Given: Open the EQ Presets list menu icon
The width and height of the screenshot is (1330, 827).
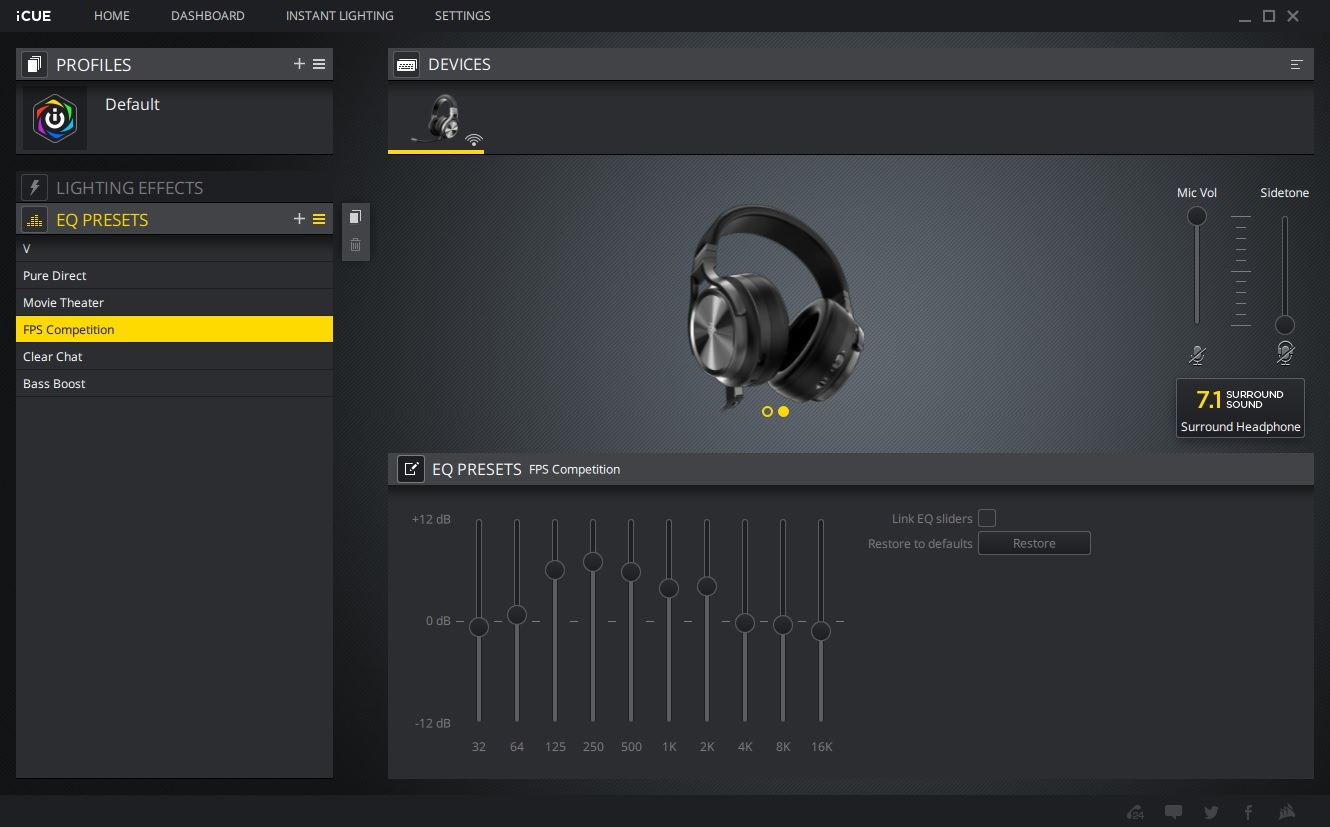Looking at the screenshot, I should point(319,219).
